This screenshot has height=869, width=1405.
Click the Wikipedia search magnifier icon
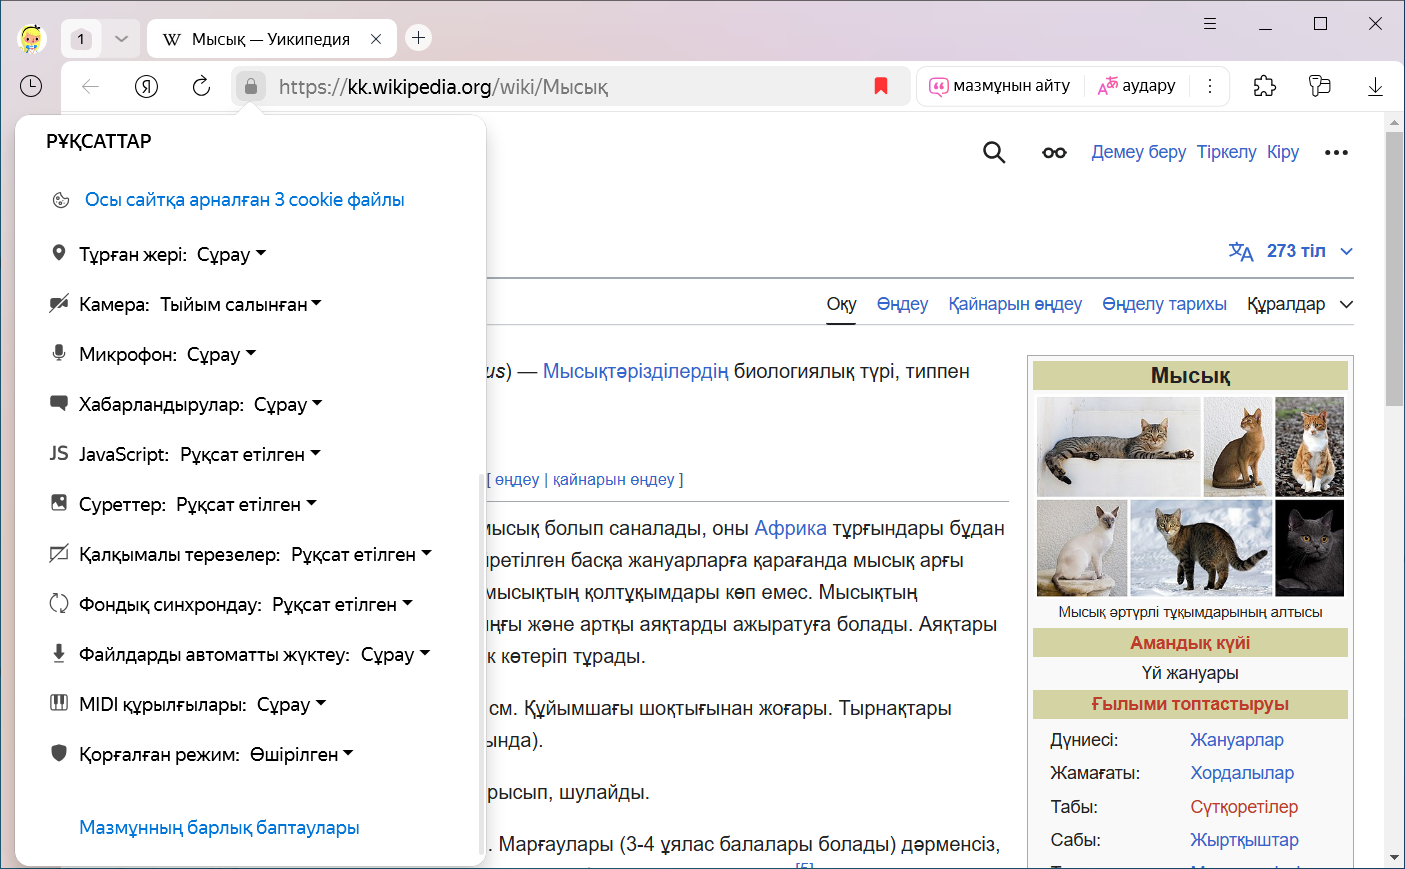pyautogui.click(x=993, y=152)
